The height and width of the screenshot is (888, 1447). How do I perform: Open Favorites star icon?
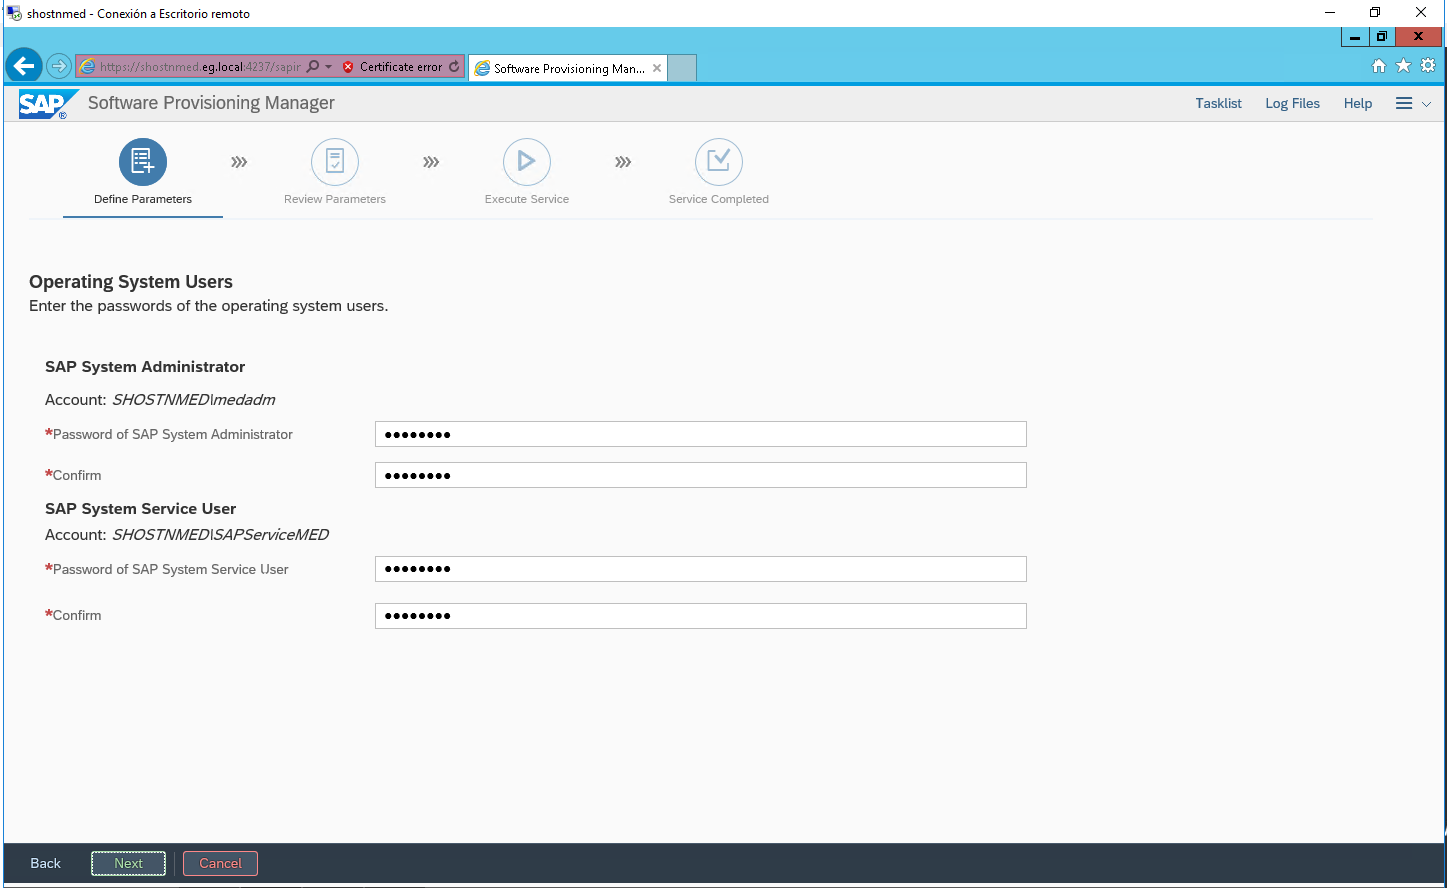[x=1403, y=66]
